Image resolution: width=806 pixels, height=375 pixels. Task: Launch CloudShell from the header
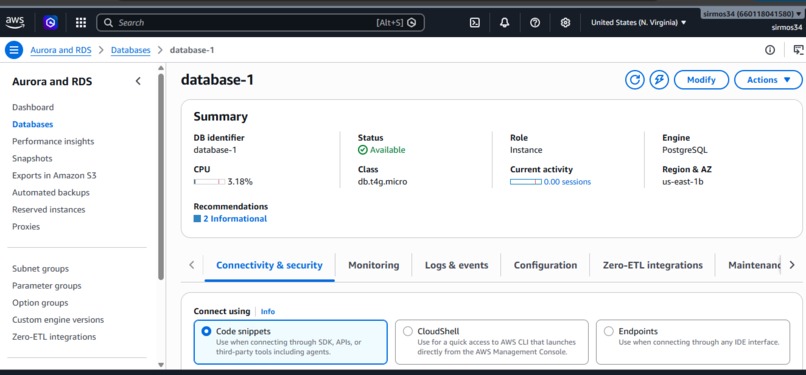click(475, 23)
